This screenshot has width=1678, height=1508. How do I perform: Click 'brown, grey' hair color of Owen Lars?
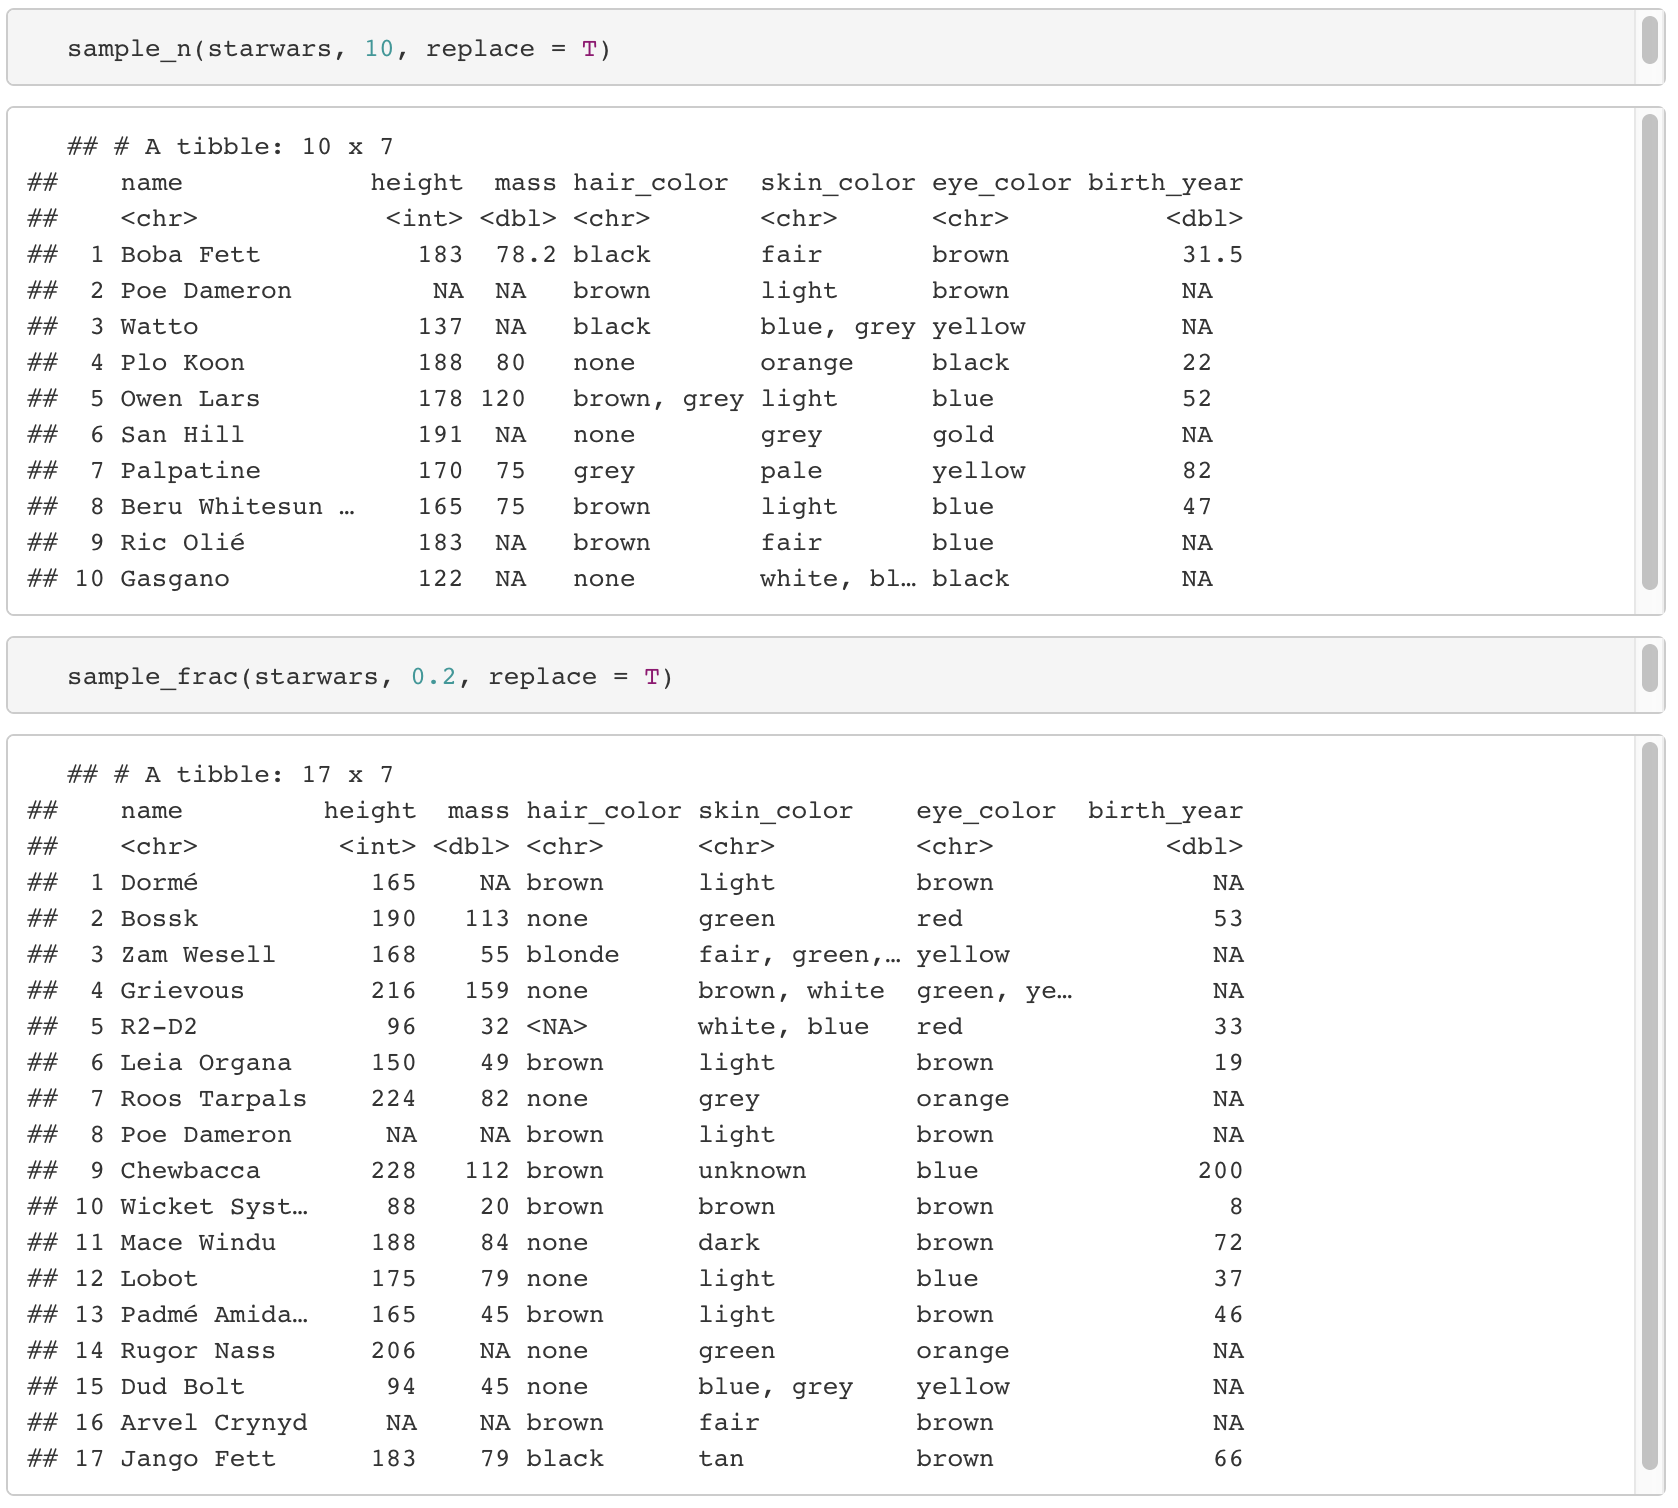click(x=658, y=399)
